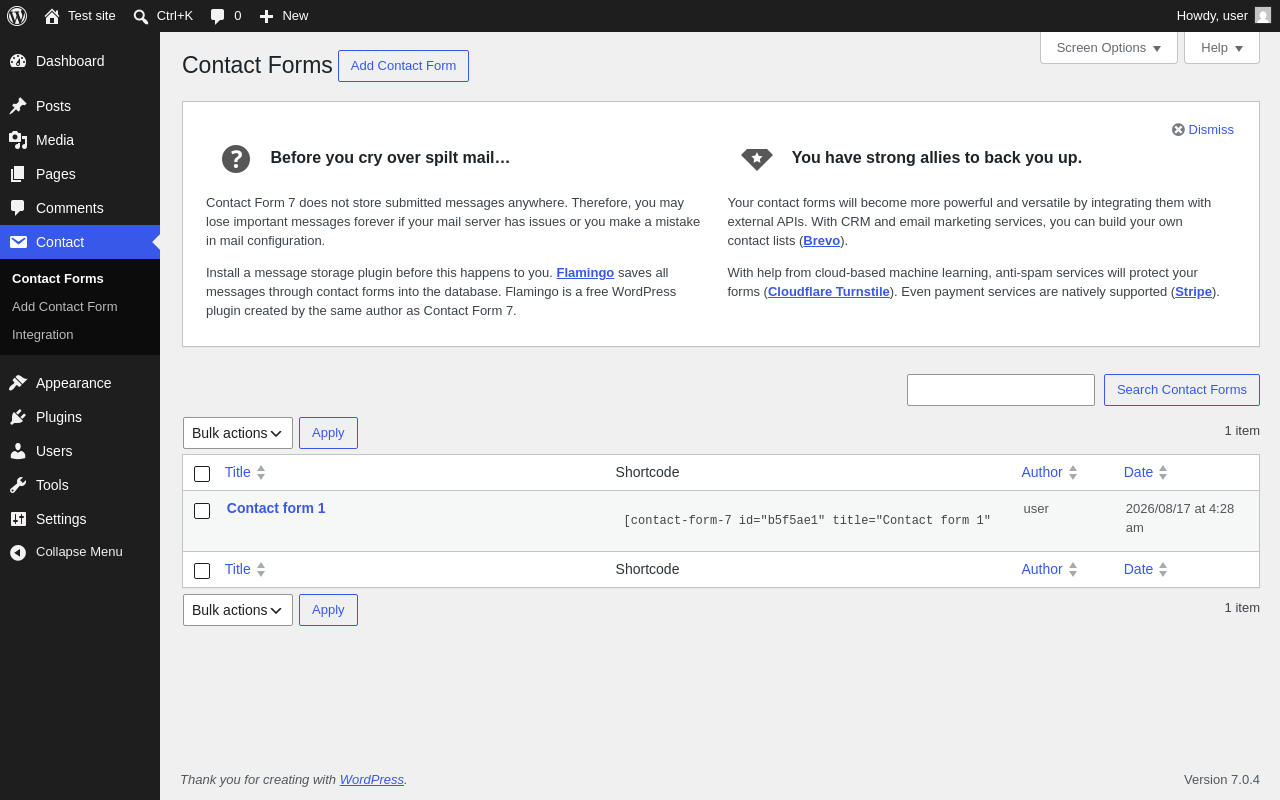Click the Dismiss link text
Screen dimensions: 1280x800
tap(1211, 129)
